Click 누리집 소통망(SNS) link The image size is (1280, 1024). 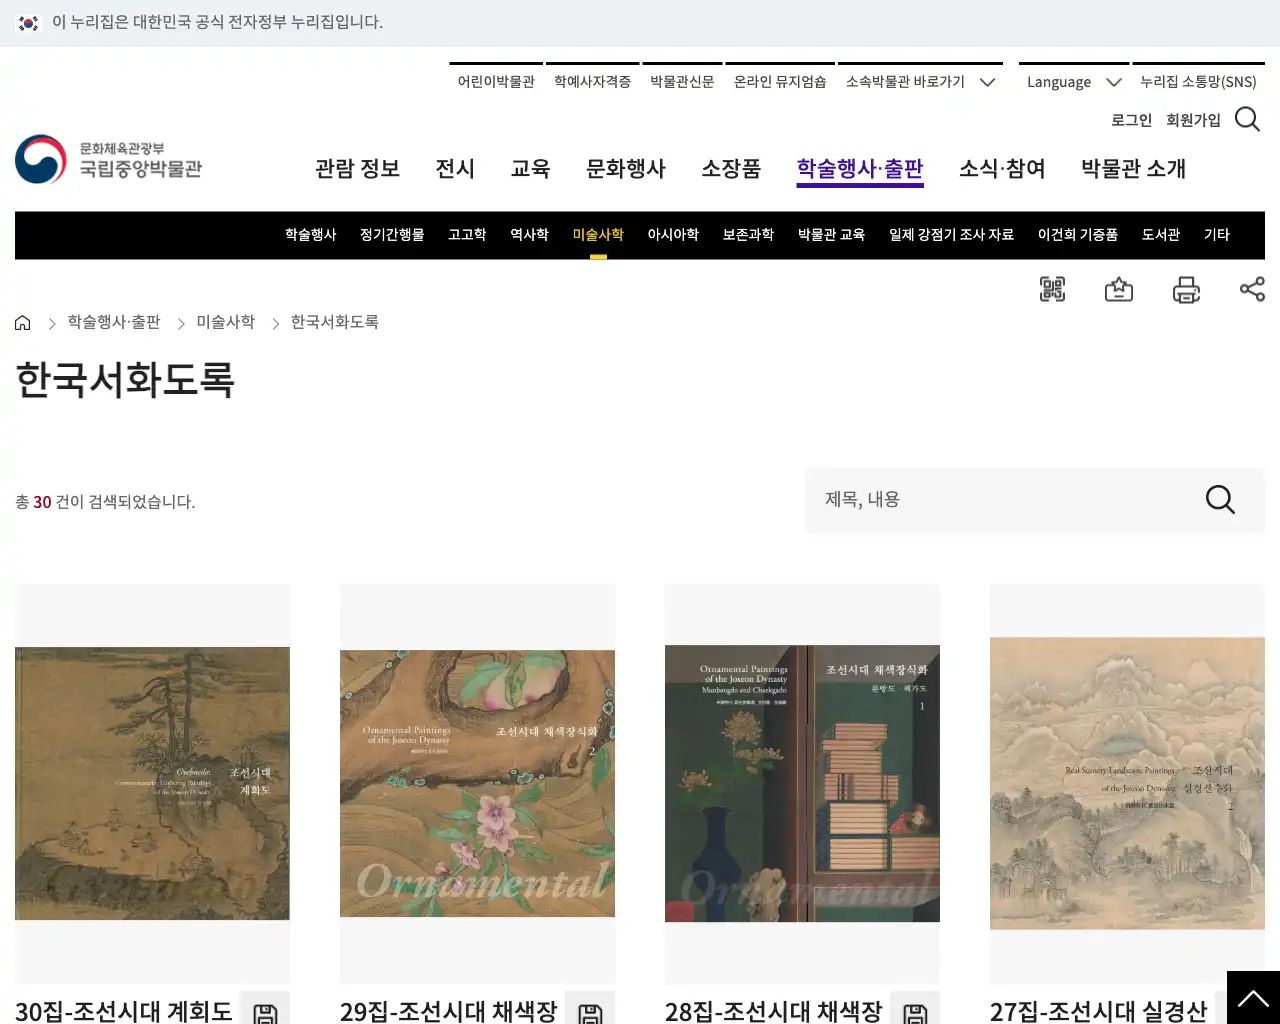tap(1198, 82)
